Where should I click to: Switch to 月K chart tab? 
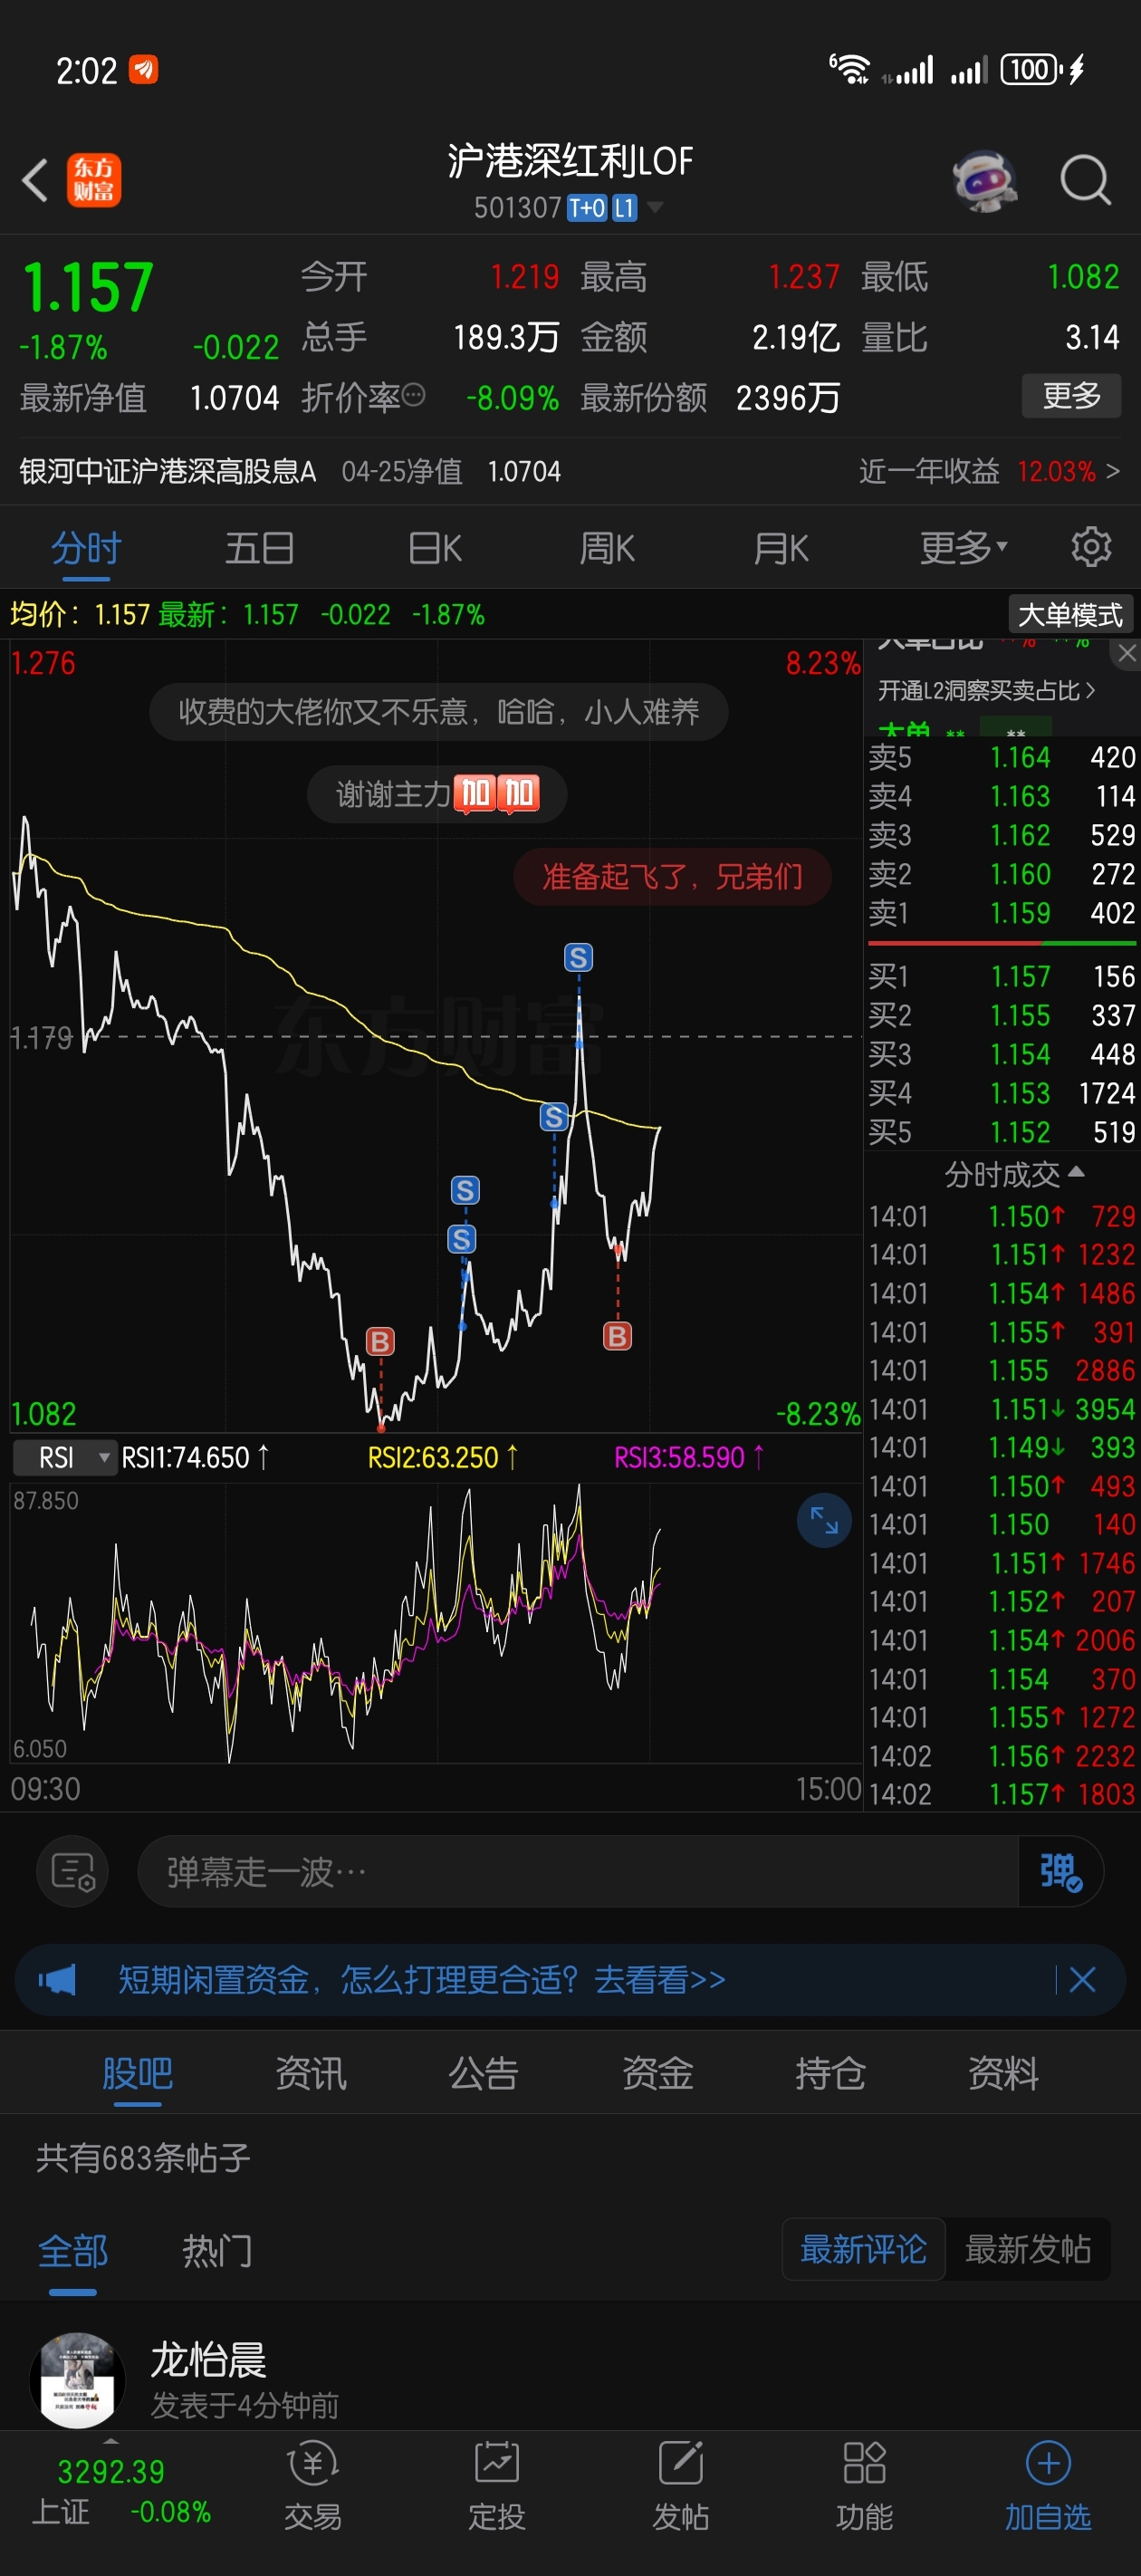[781, 547]
